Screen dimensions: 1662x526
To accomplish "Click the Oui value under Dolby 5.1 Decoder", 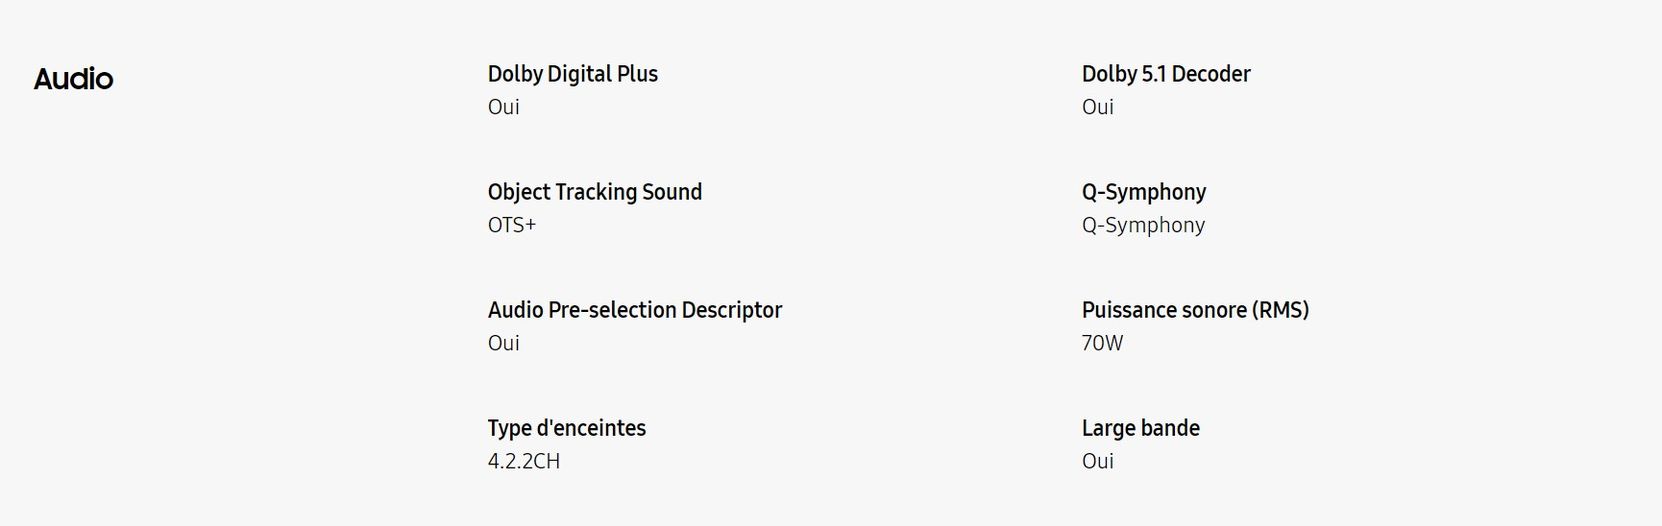I will (x=1098, y=107).
